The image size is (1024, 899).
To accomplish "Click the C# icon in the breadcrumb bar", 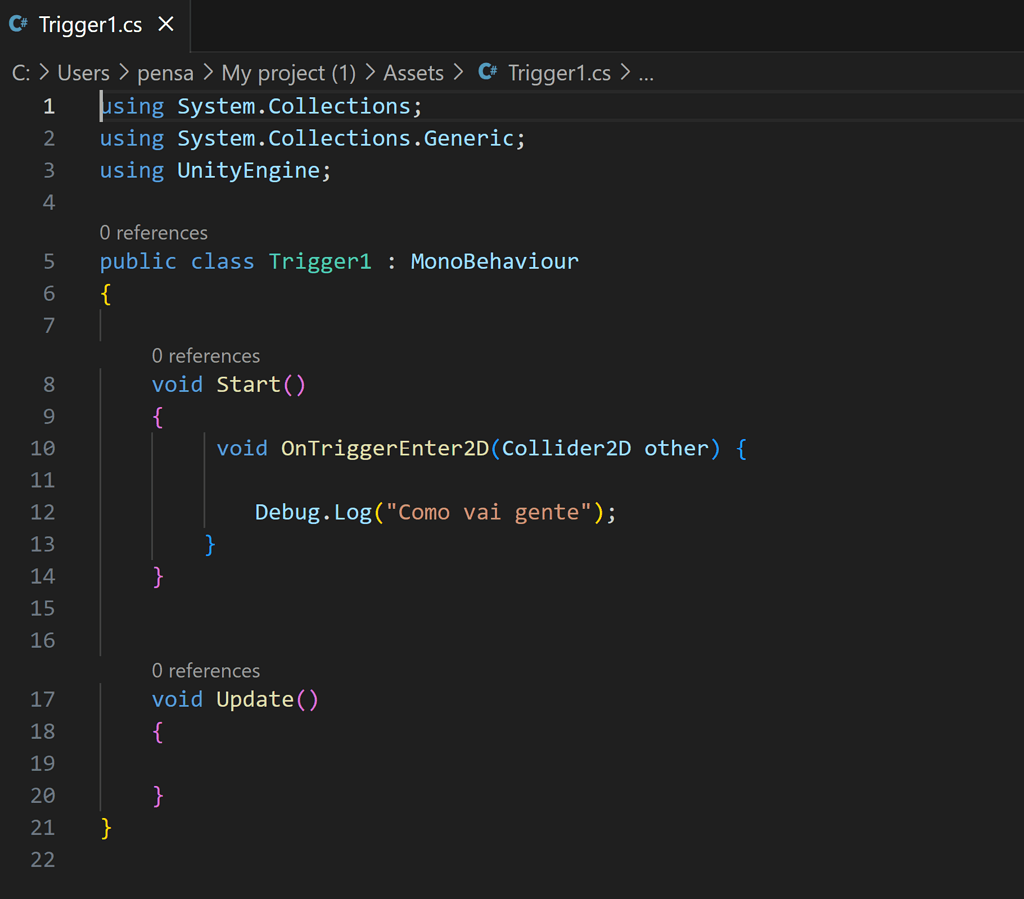I will click(487, 72).
